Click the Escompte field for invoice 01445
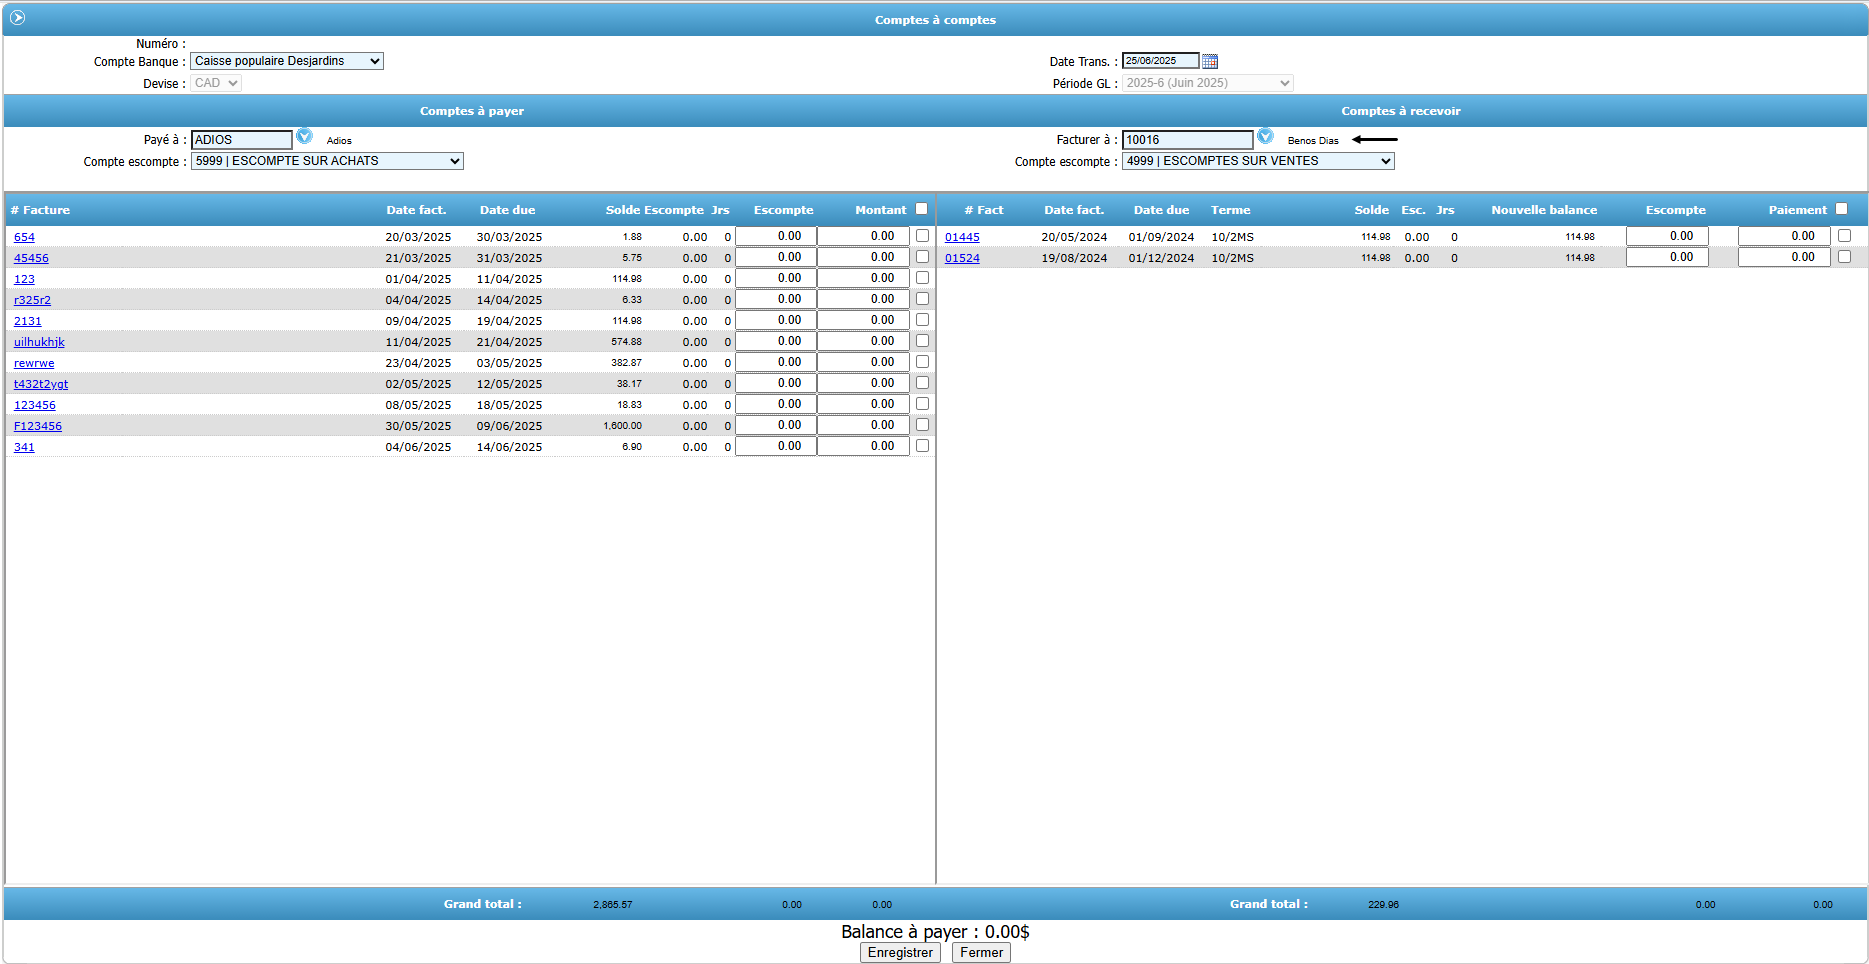1869x964 pixels. [1667, 236]
